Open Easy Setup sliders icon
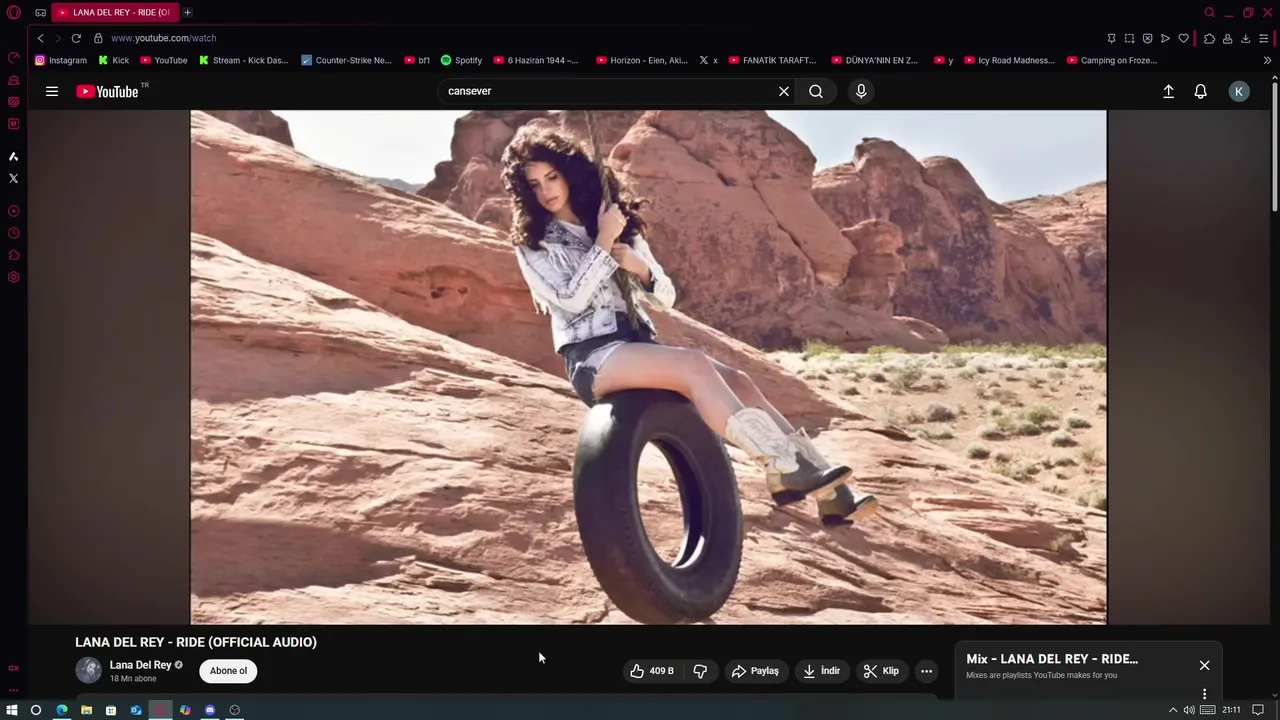Image resolution: width=1280 pixels, height=720 pixels. coord(1263,38)
